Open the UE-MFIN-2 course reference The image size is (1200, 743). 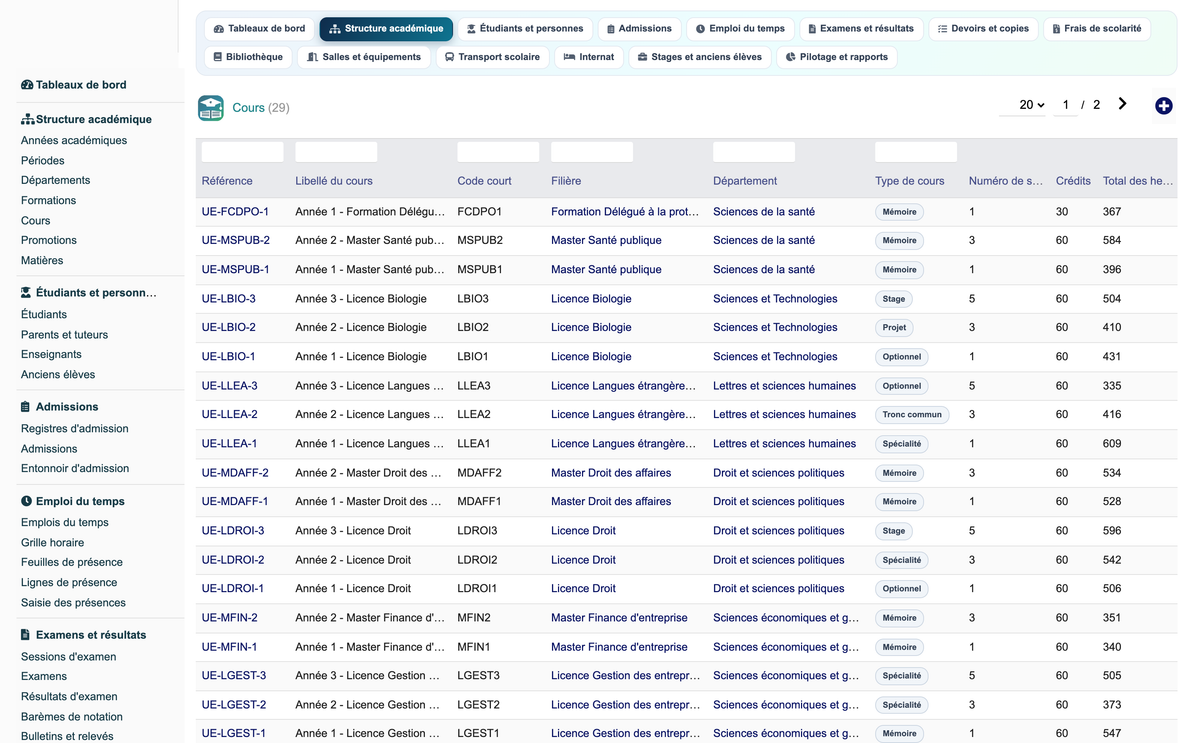coord(229,618)
